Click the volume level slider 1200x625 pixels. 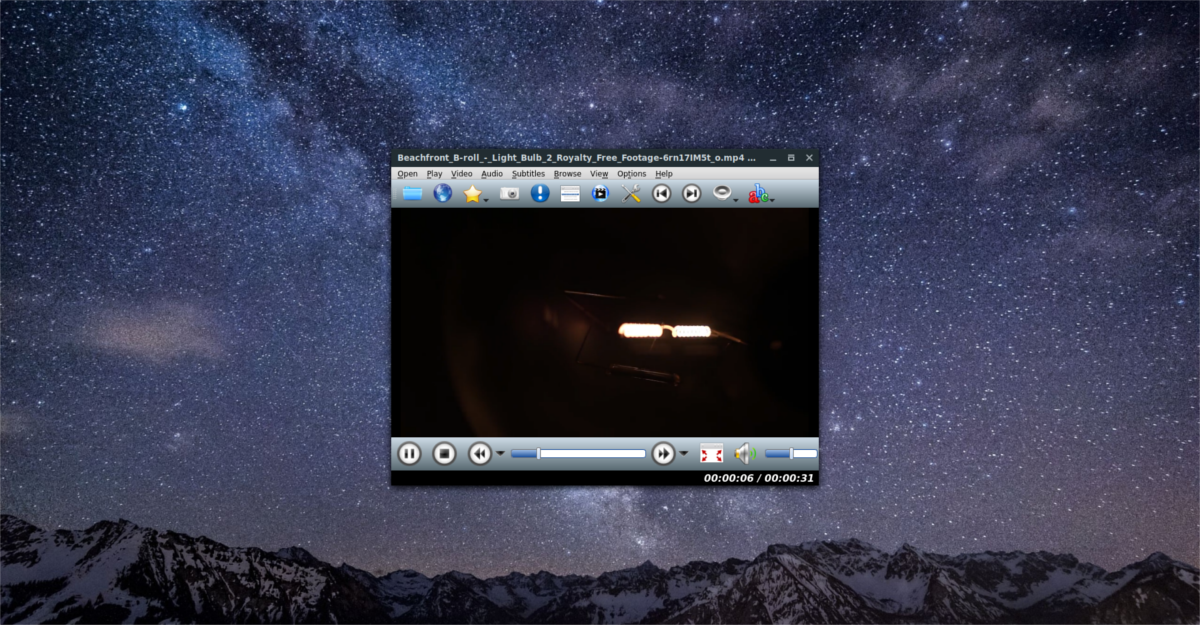pyautogui.click(x=791, y=453)
